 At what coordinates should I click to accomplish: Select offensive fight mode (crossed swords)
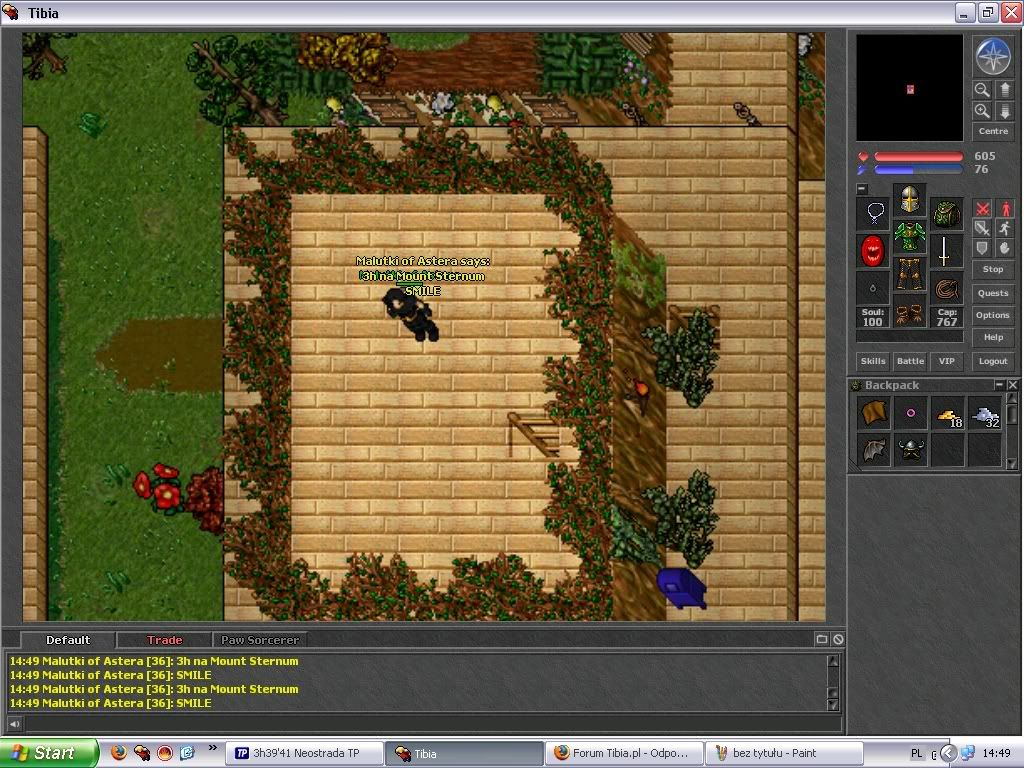click(x=982, y=209)
